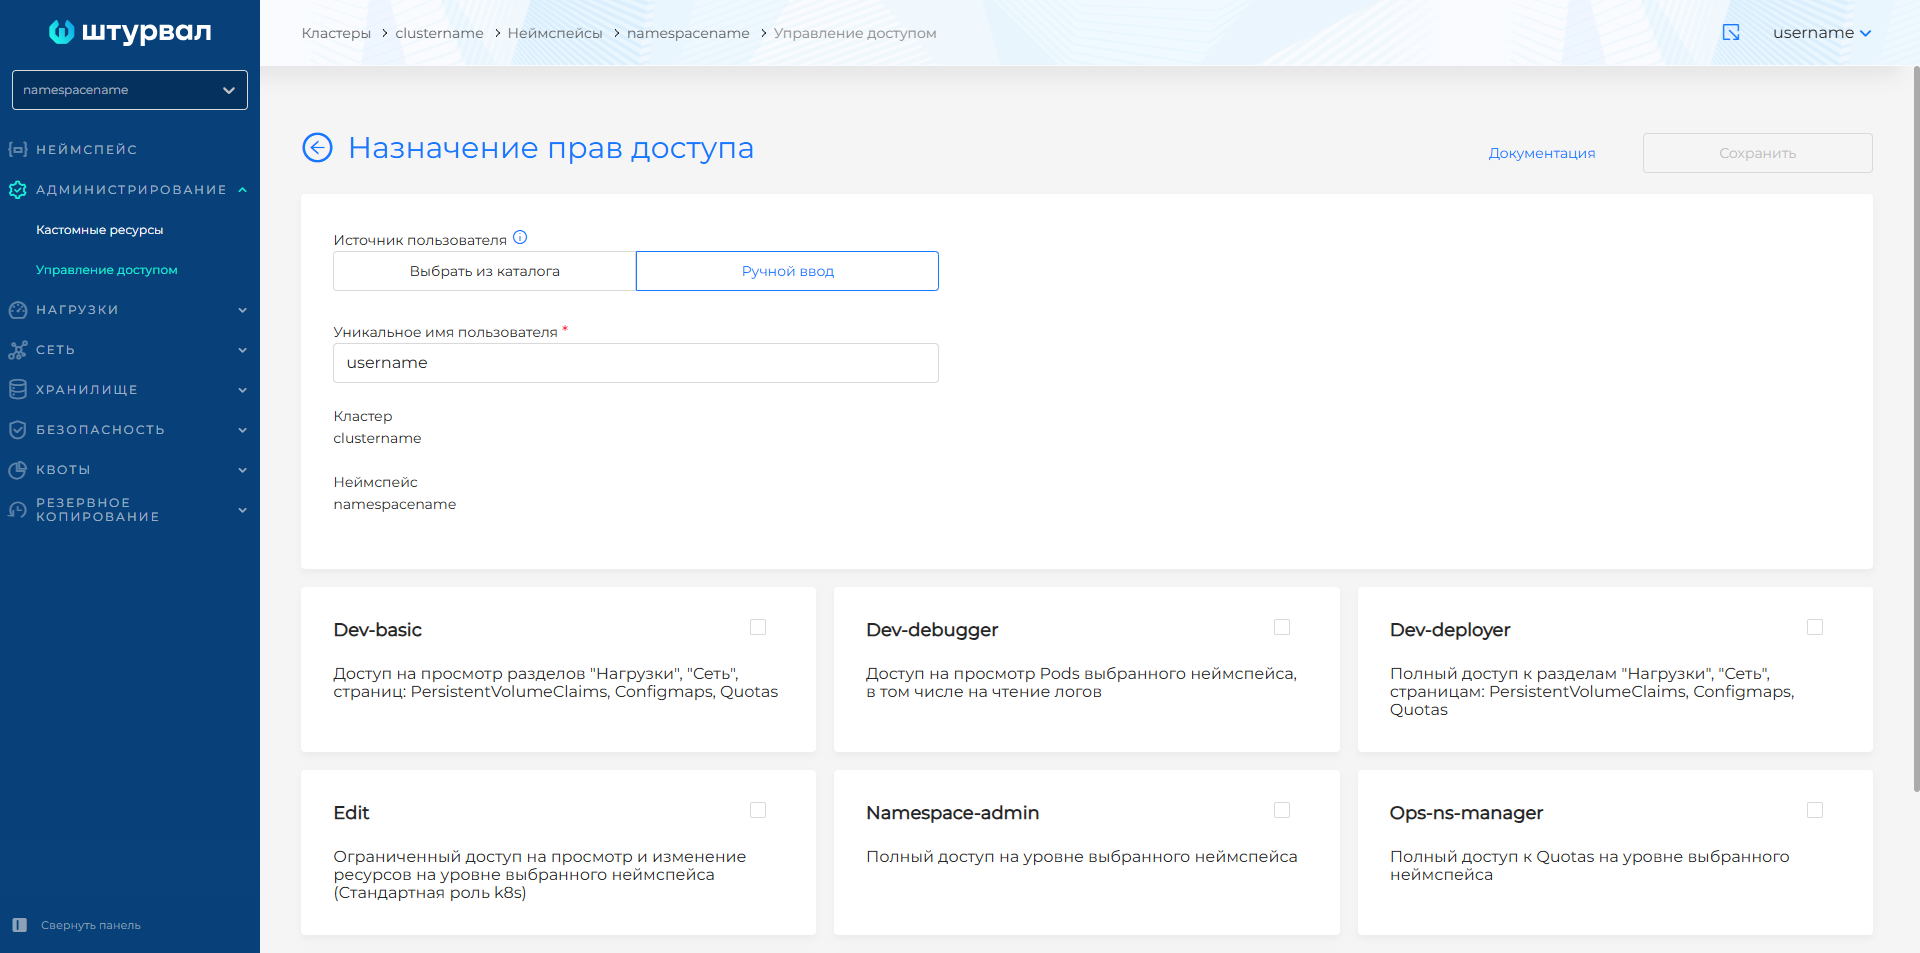This screenshot has height=953, width=1920.
Task: Tick the Dev-deployer role checkbox
Action: [1815, 627]
